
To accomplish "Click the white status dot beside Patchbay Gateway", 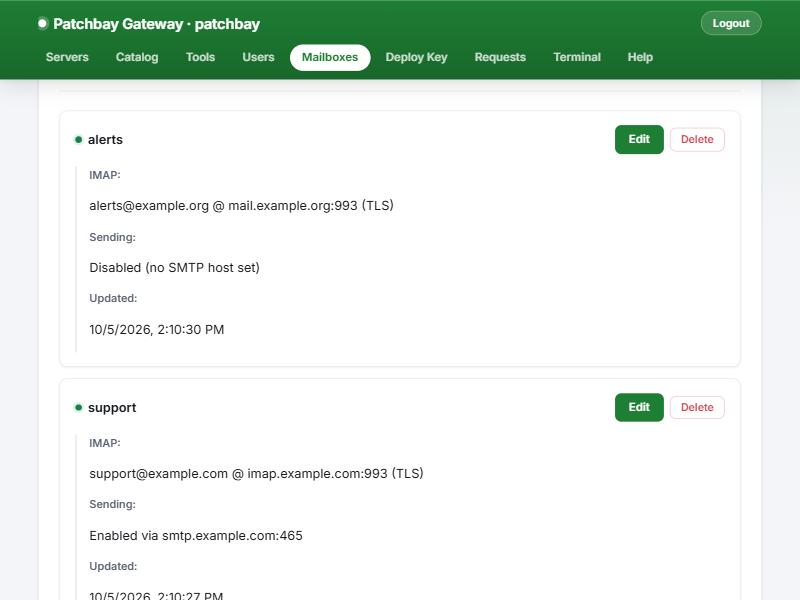I will (x=42, y=23).
